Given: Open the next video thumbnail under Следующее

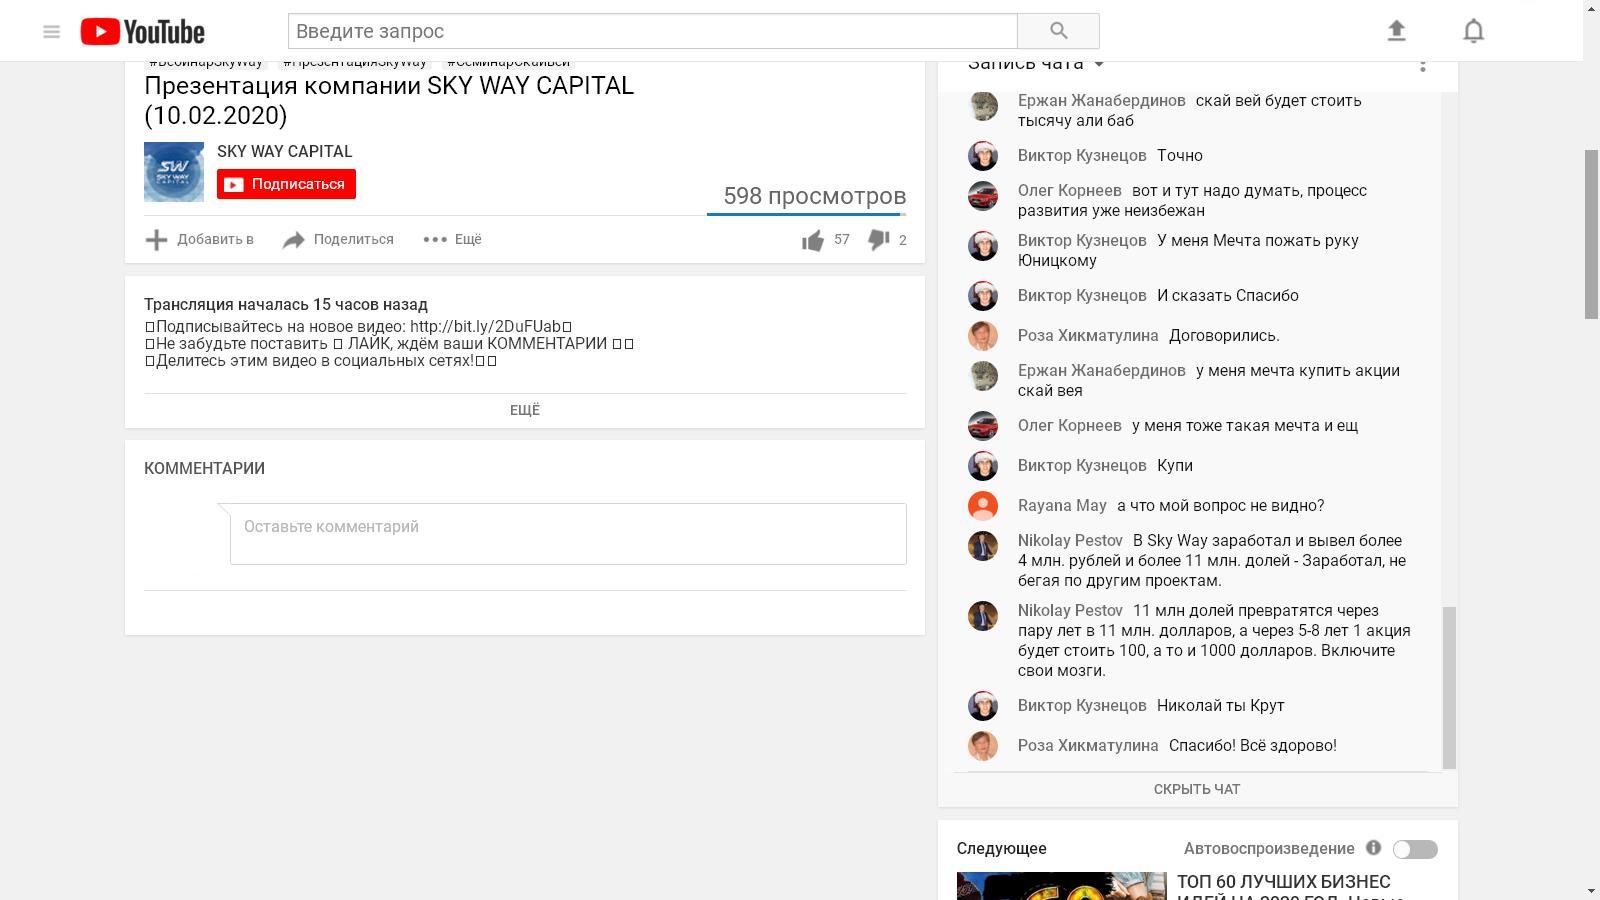Looking at the screenshot, I should coord(1061,886).
